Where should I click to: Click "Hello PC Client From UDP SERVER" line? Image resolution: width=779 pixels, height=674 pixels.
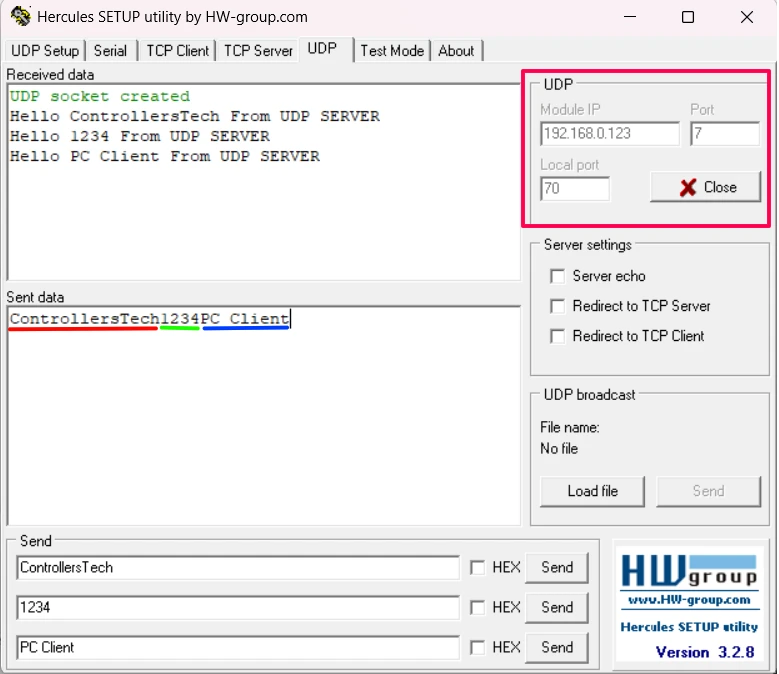[165, 156]
